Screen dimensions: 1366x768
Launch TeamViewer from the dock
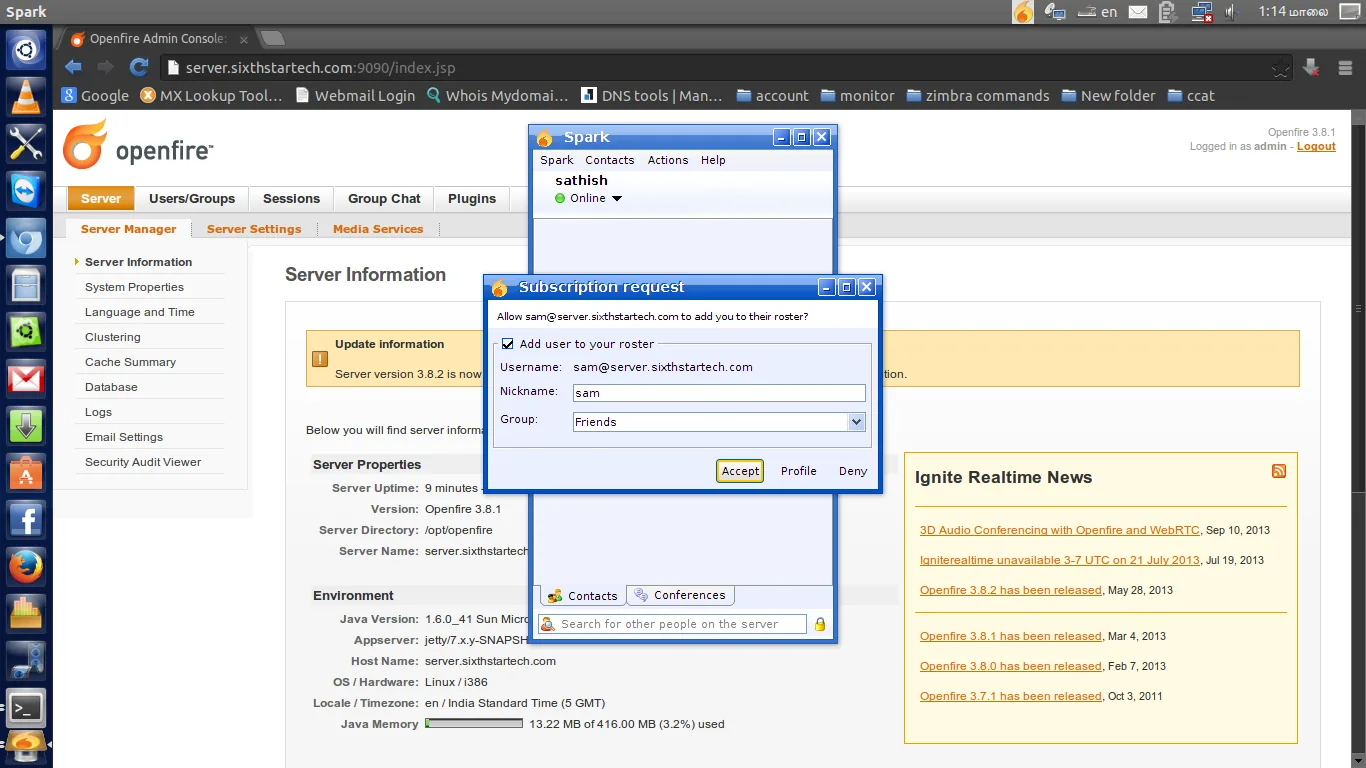(26, 191)
